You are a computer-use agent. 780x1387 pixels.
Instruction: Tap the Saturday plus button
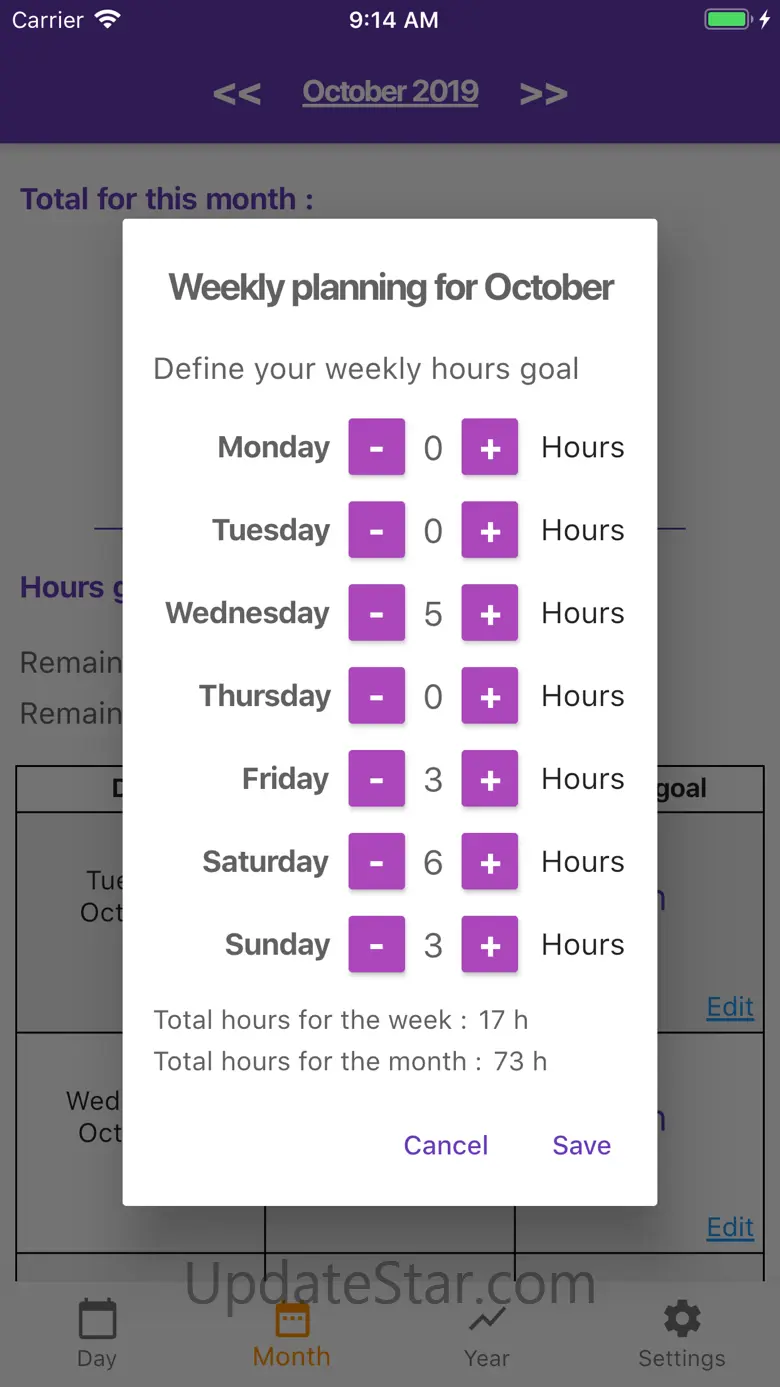(x=490, y=862)
